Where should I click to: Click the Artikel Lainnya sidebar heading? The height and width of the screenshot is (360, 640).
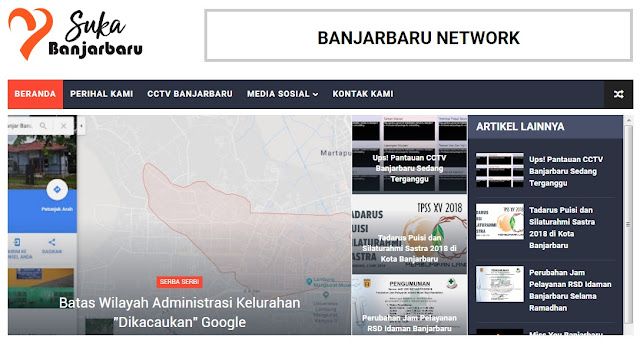tap(520, 127)
